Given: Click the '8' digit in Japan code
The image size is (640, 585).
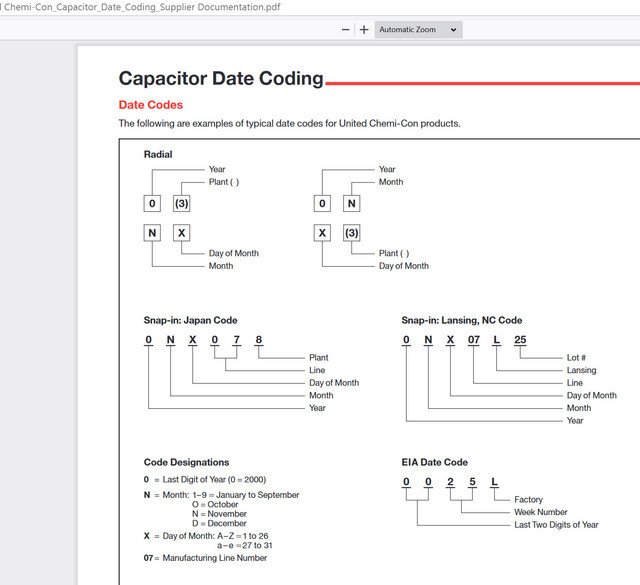Looking at the screenshot, I should [x=258, y=340].
